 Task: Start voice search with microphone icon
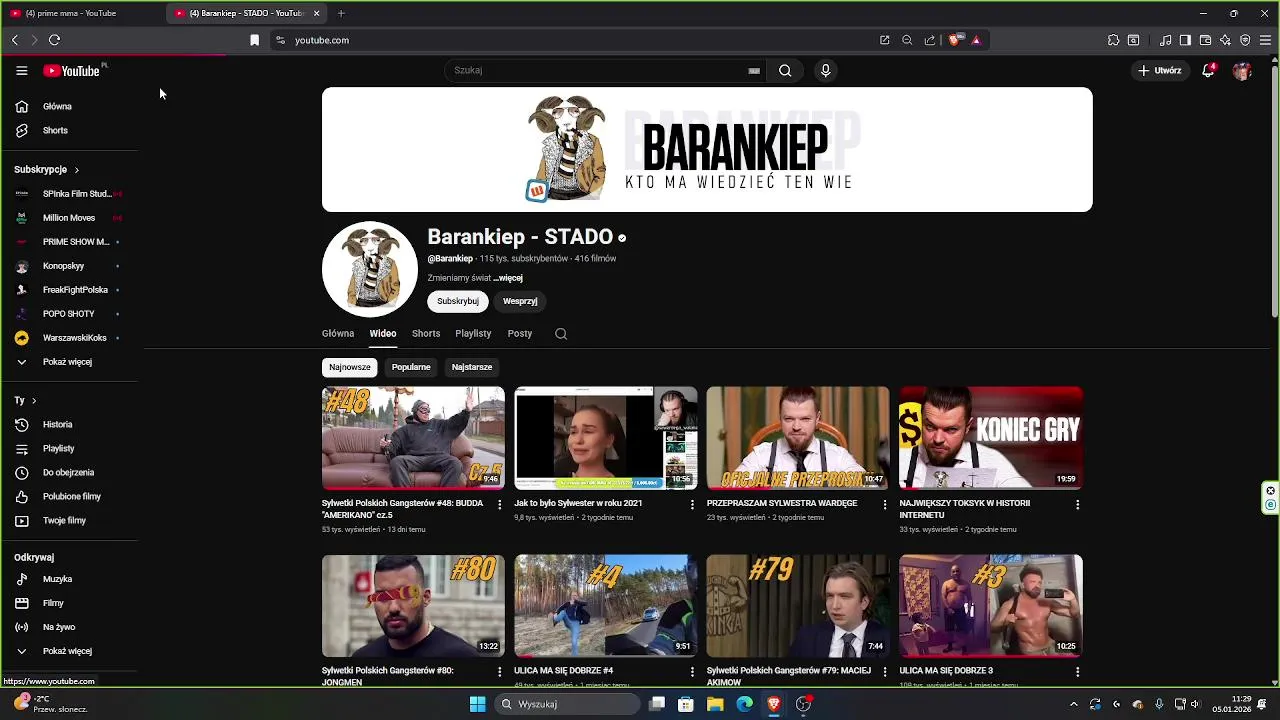coord(825,70)
